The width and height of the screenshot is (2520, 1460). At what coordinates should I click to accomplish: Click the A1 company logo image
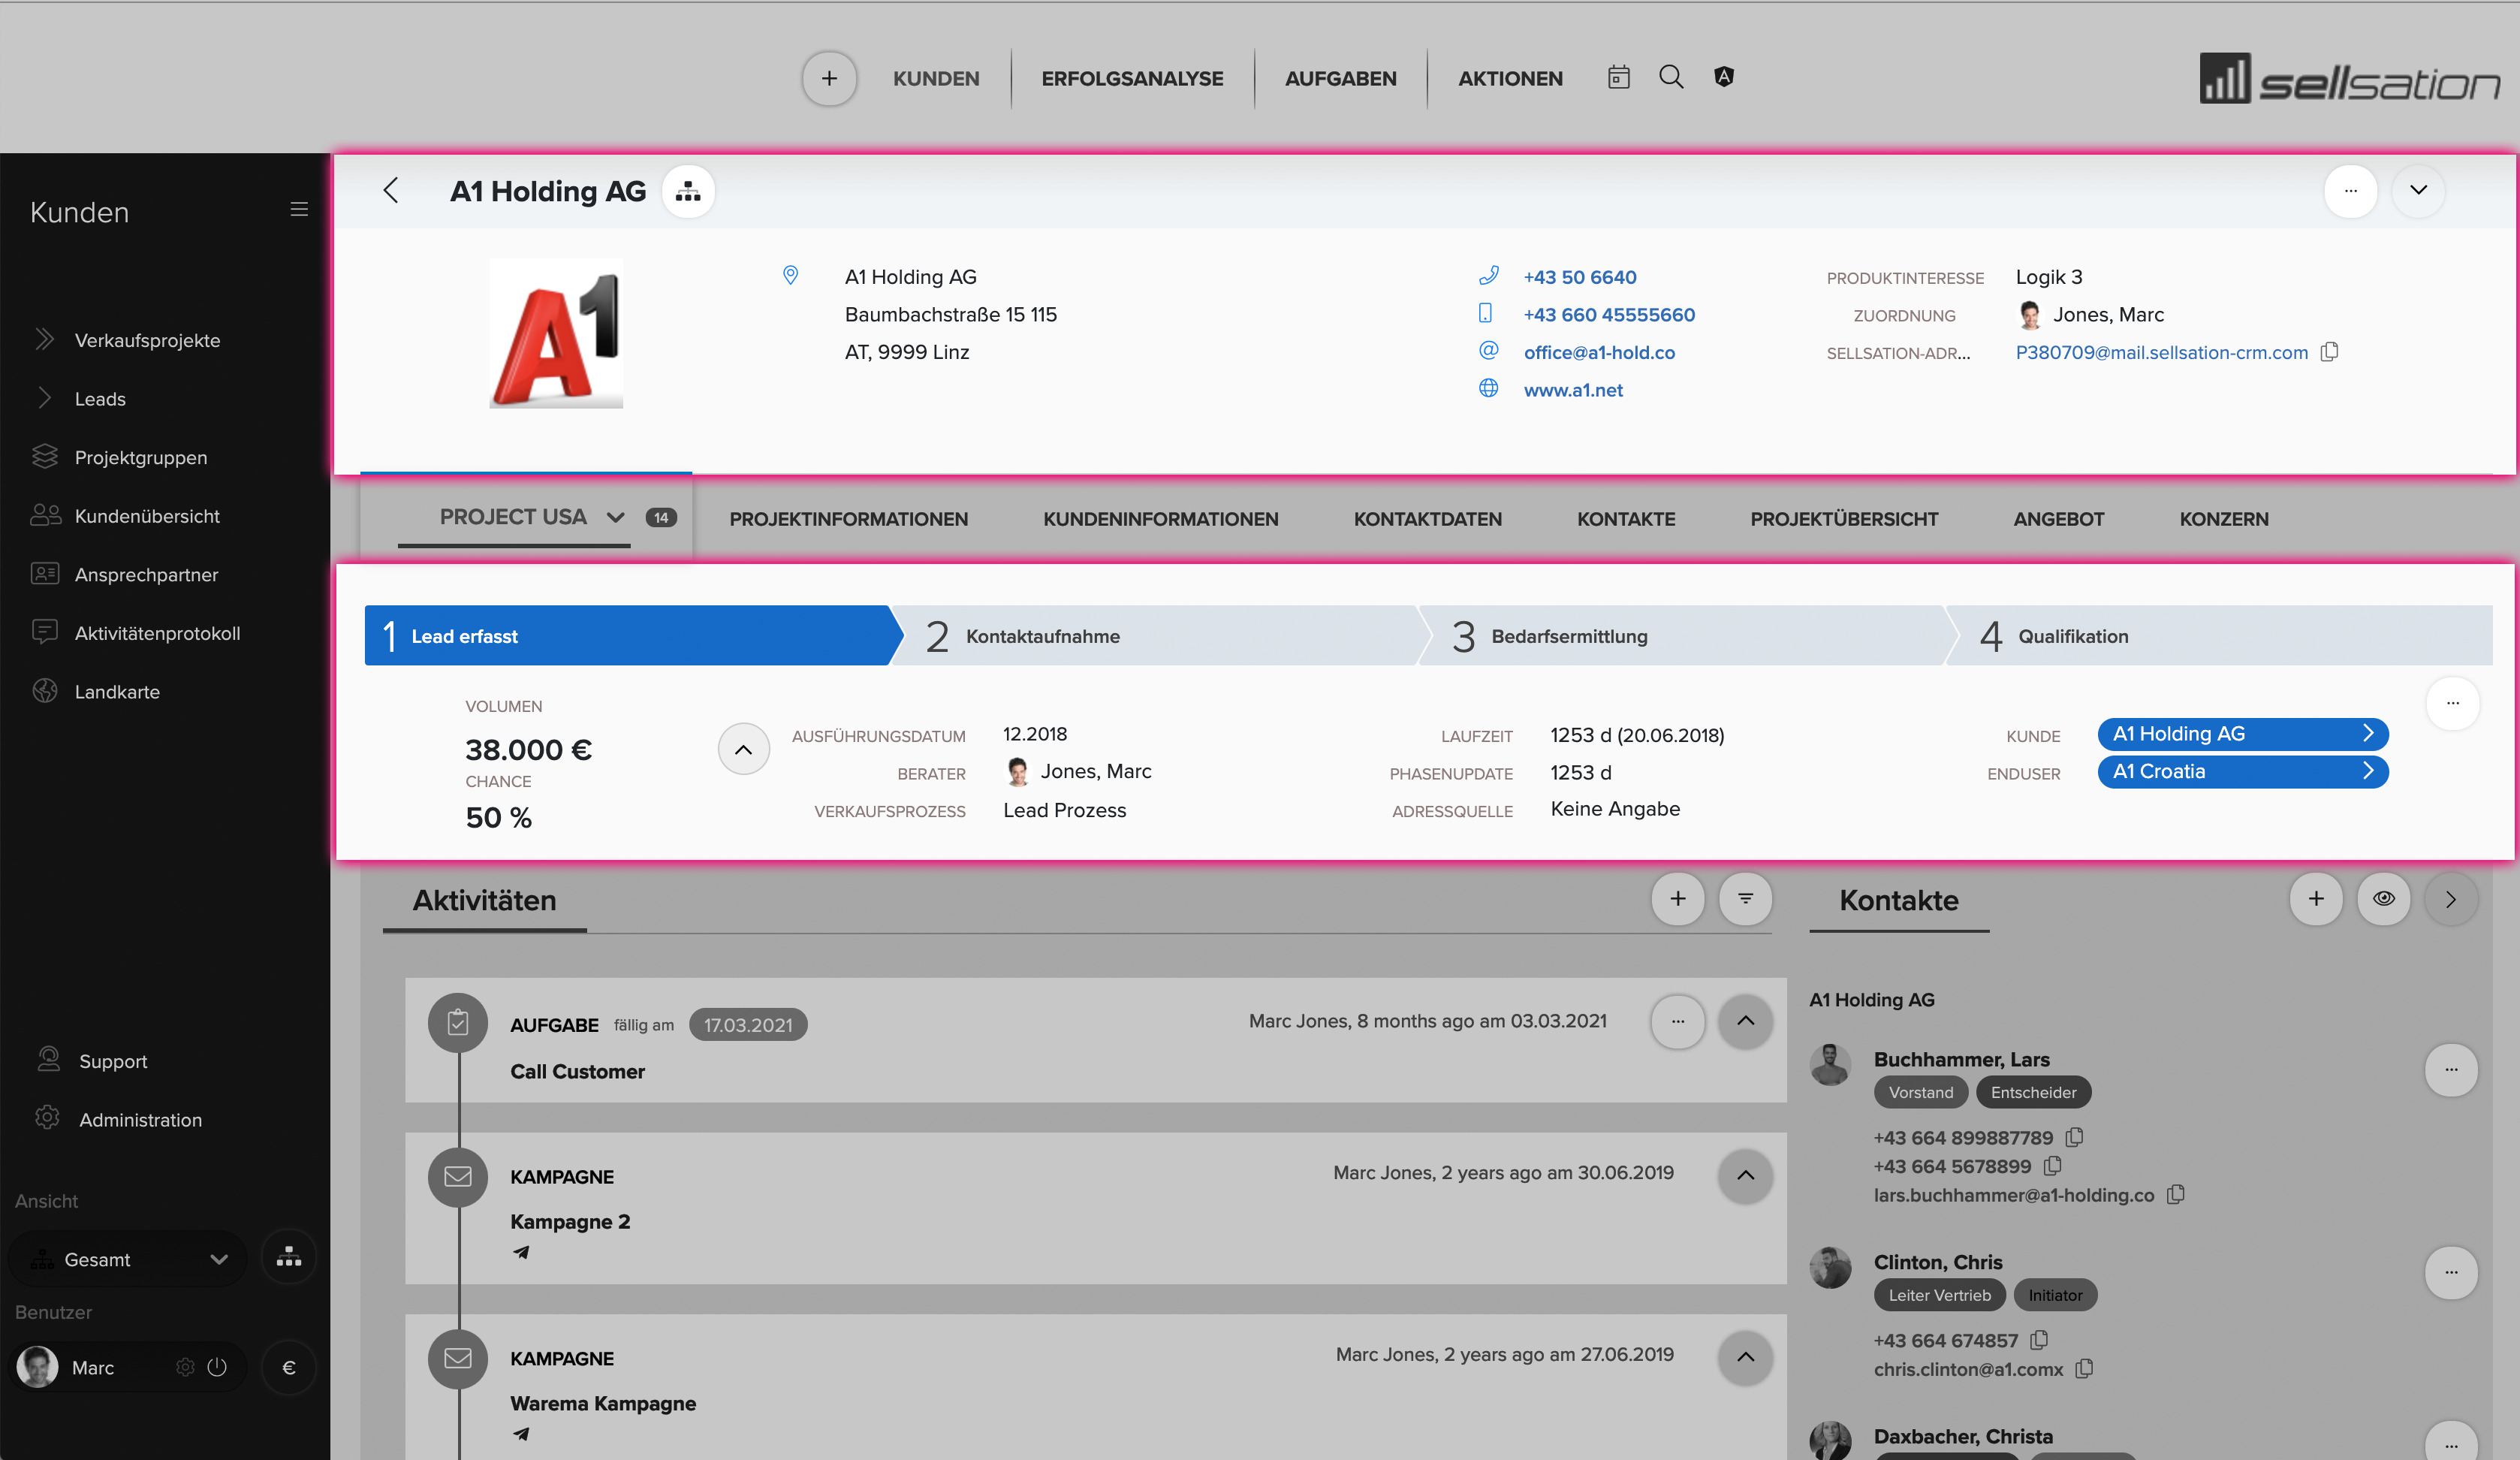[556, 334]
